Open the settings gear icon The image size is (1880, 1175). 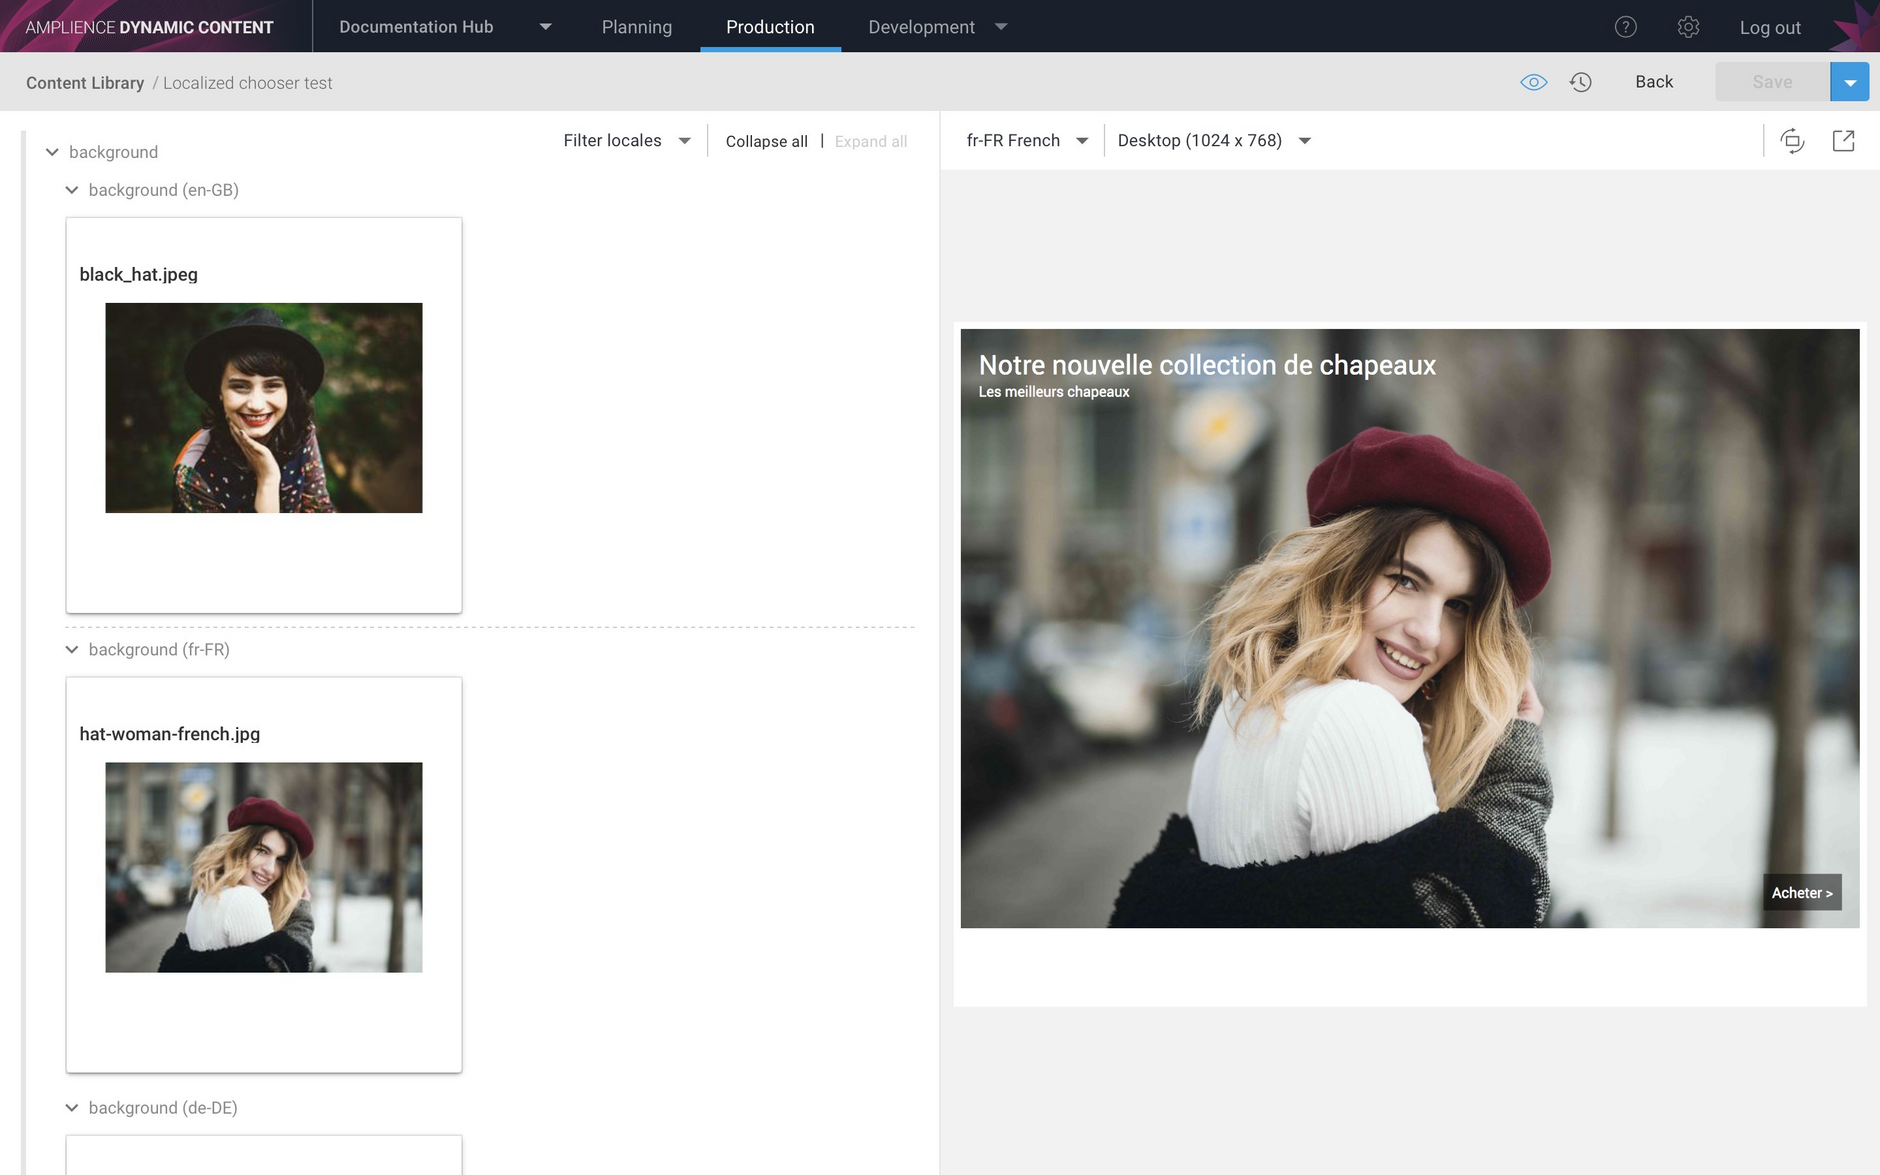click(1688, 27)
